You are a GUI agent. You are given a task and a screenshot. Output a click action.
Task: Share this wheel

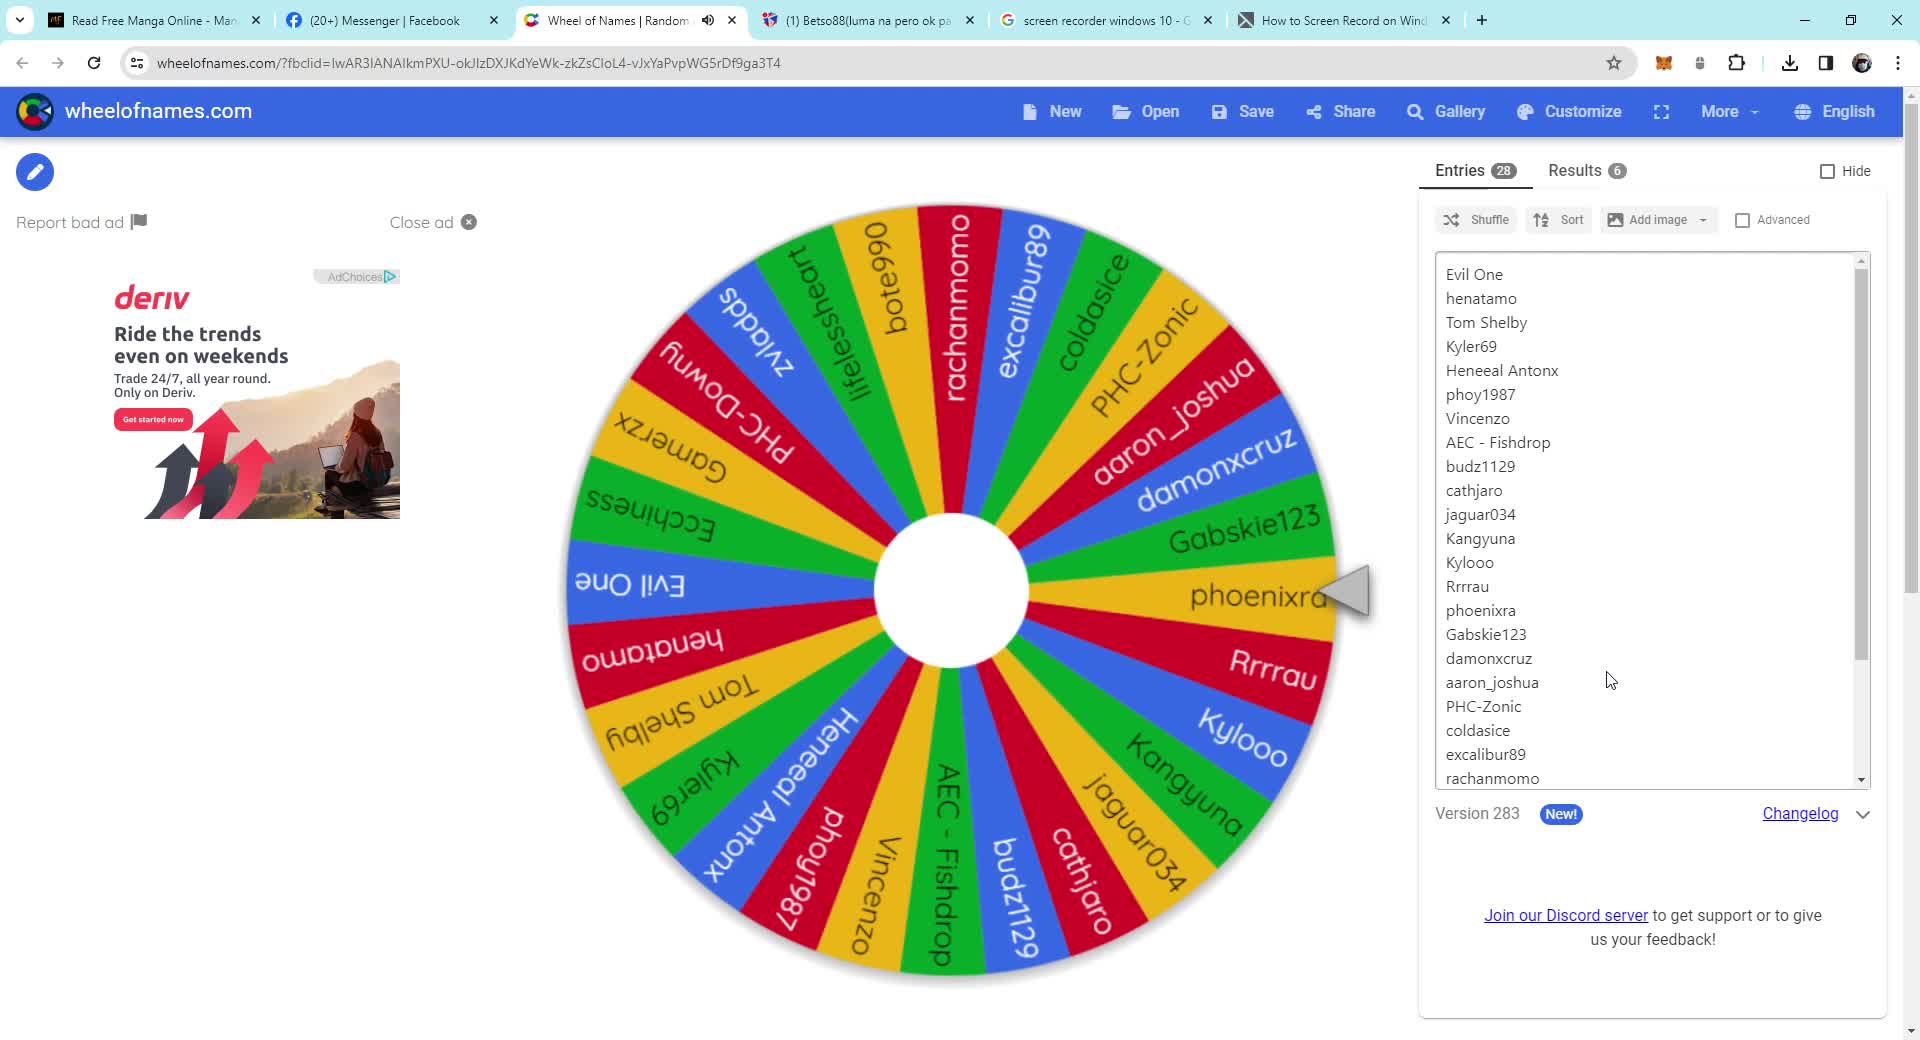coord(1340,111)
